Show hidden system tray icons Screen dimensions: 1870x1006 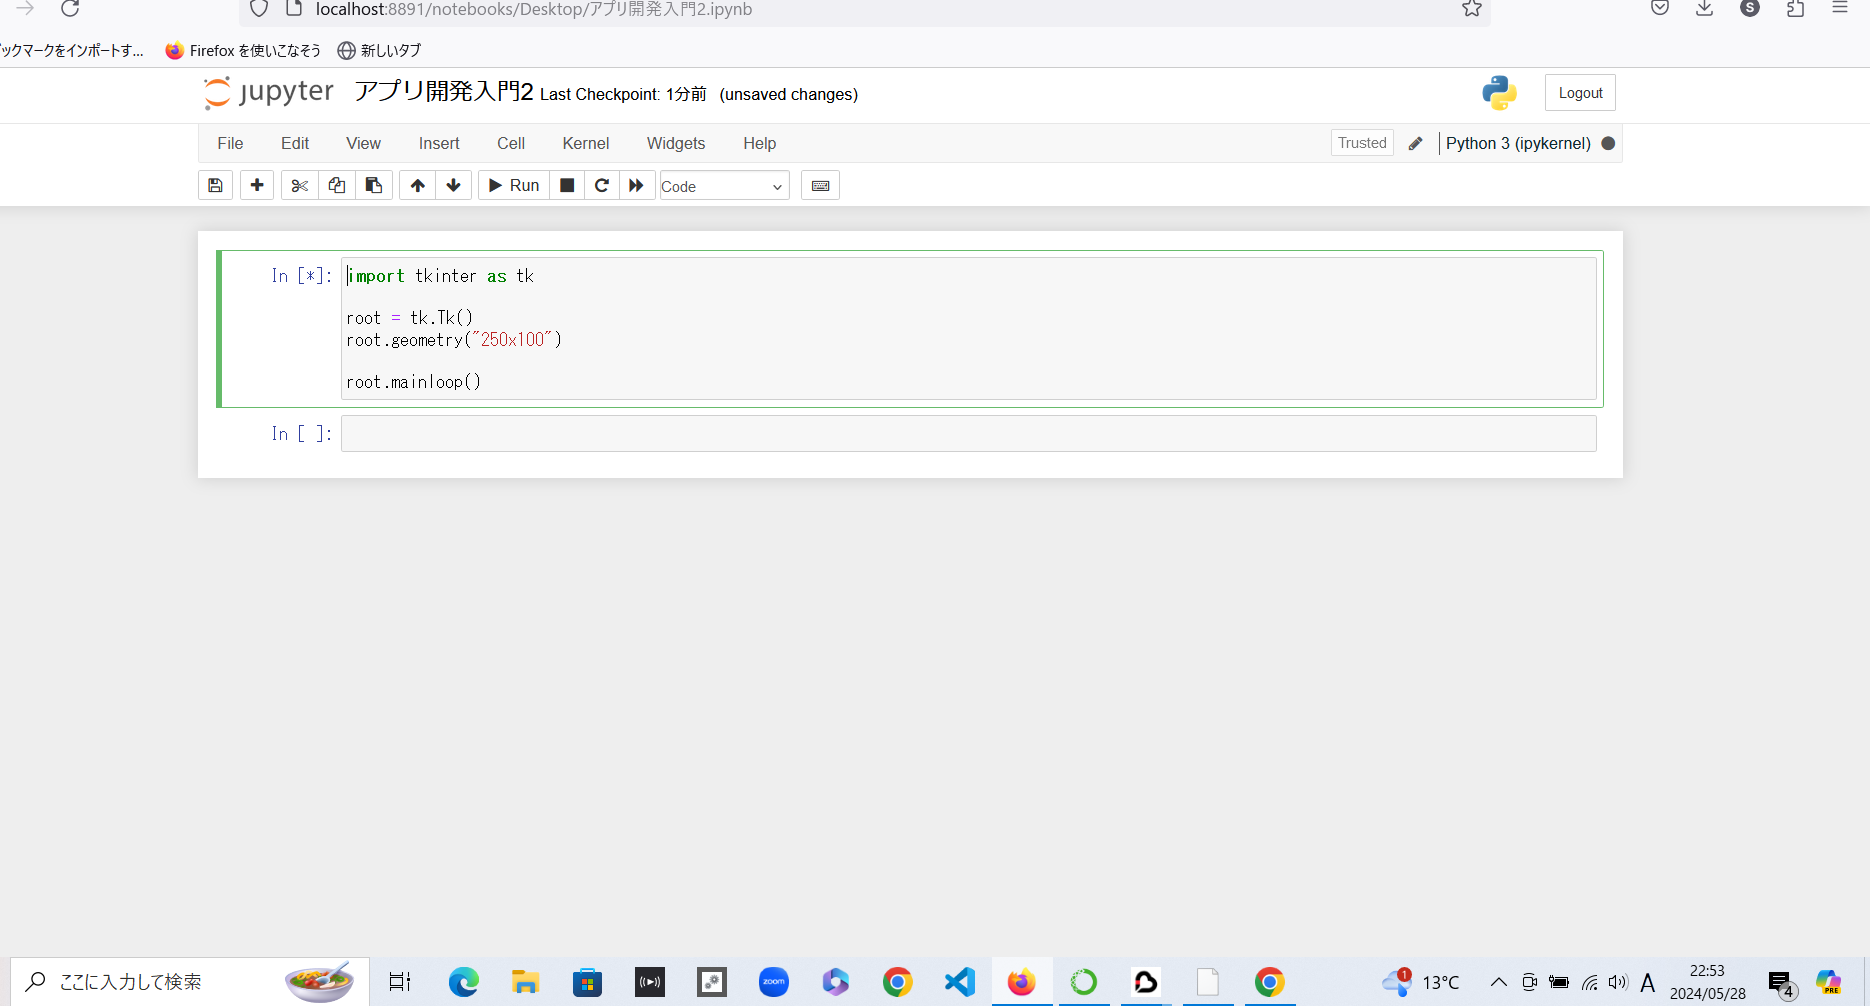pyautogui.click(x=1498, y=982)
